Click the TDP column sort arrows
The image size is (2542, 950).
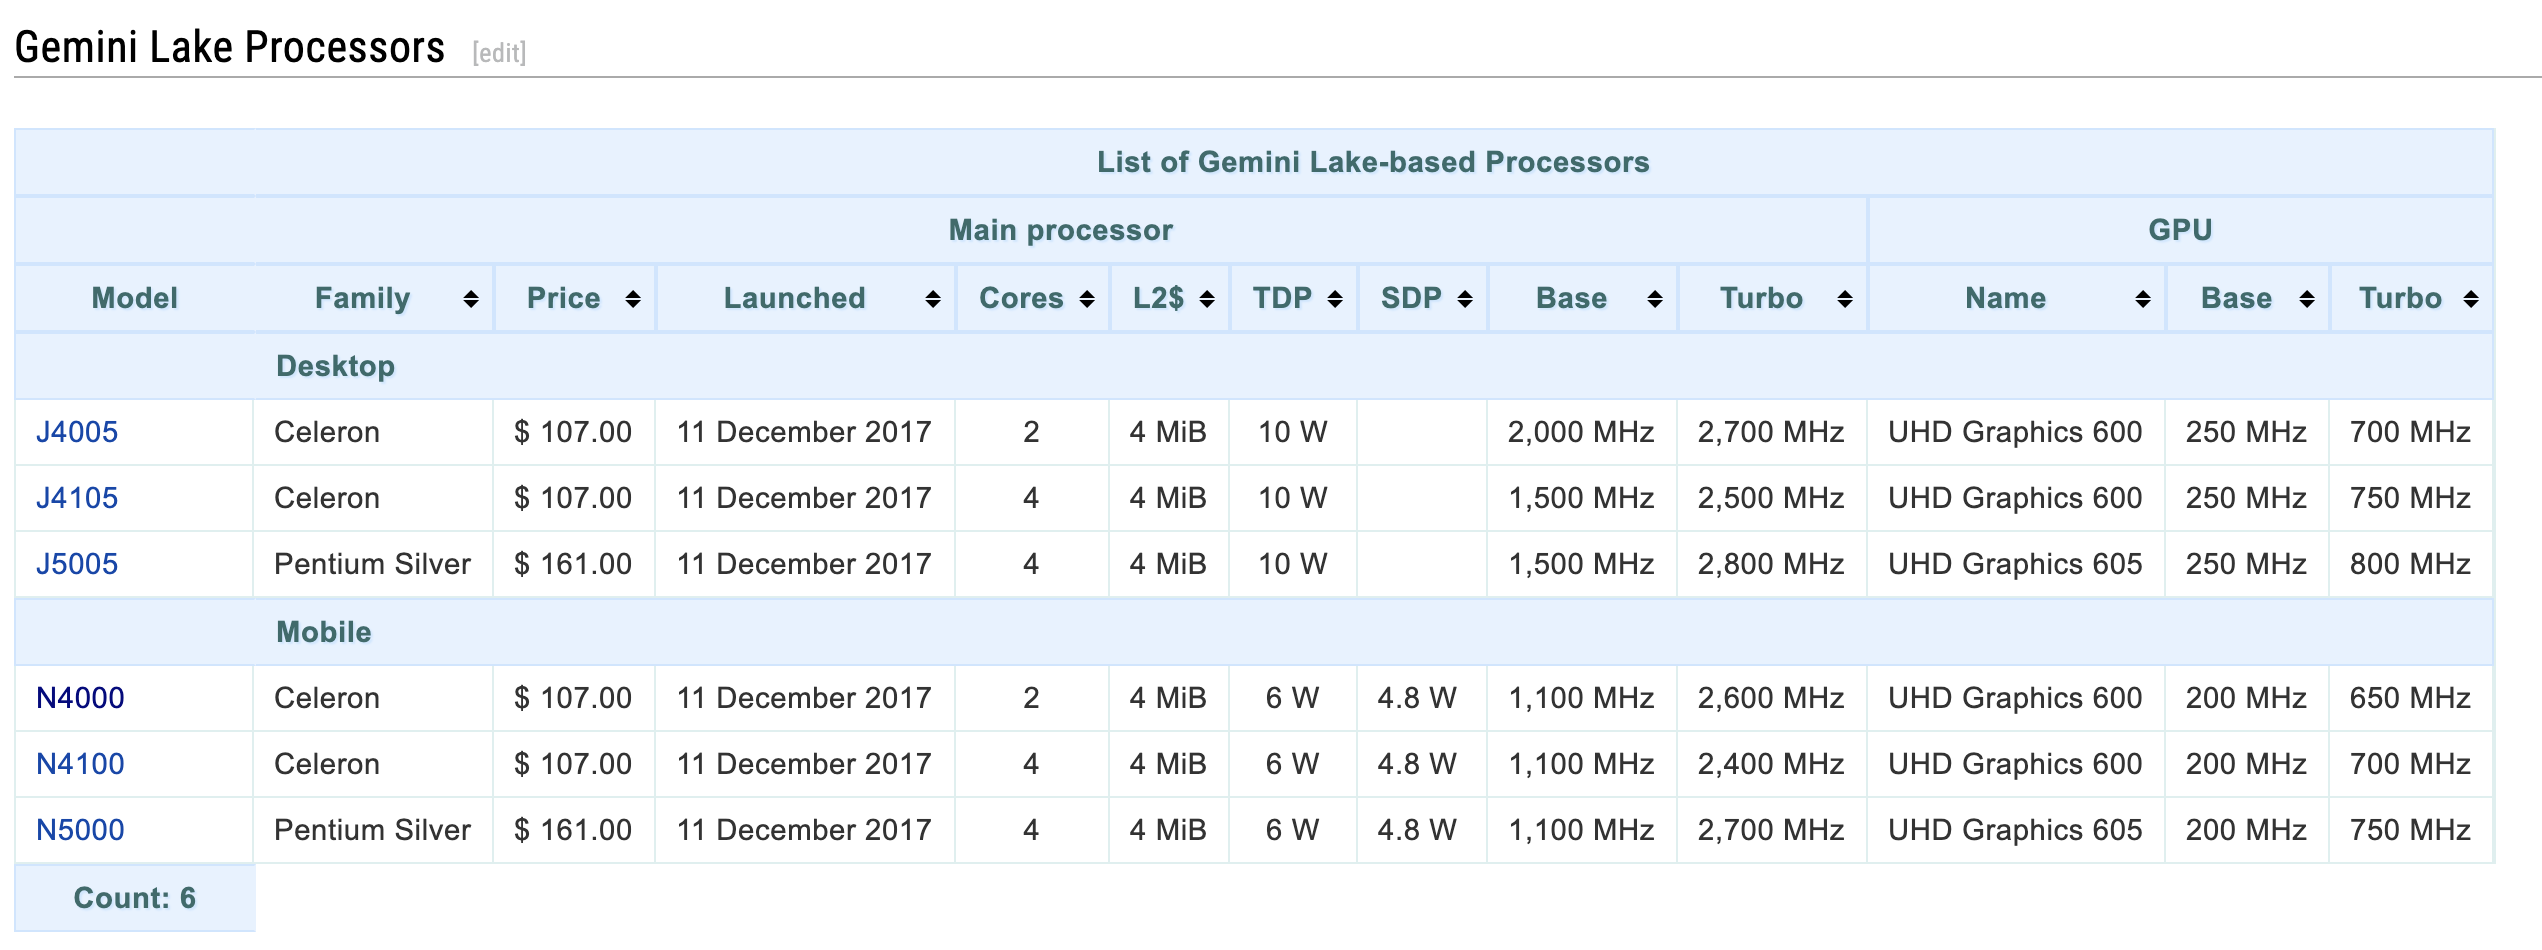coord(1335,299)
